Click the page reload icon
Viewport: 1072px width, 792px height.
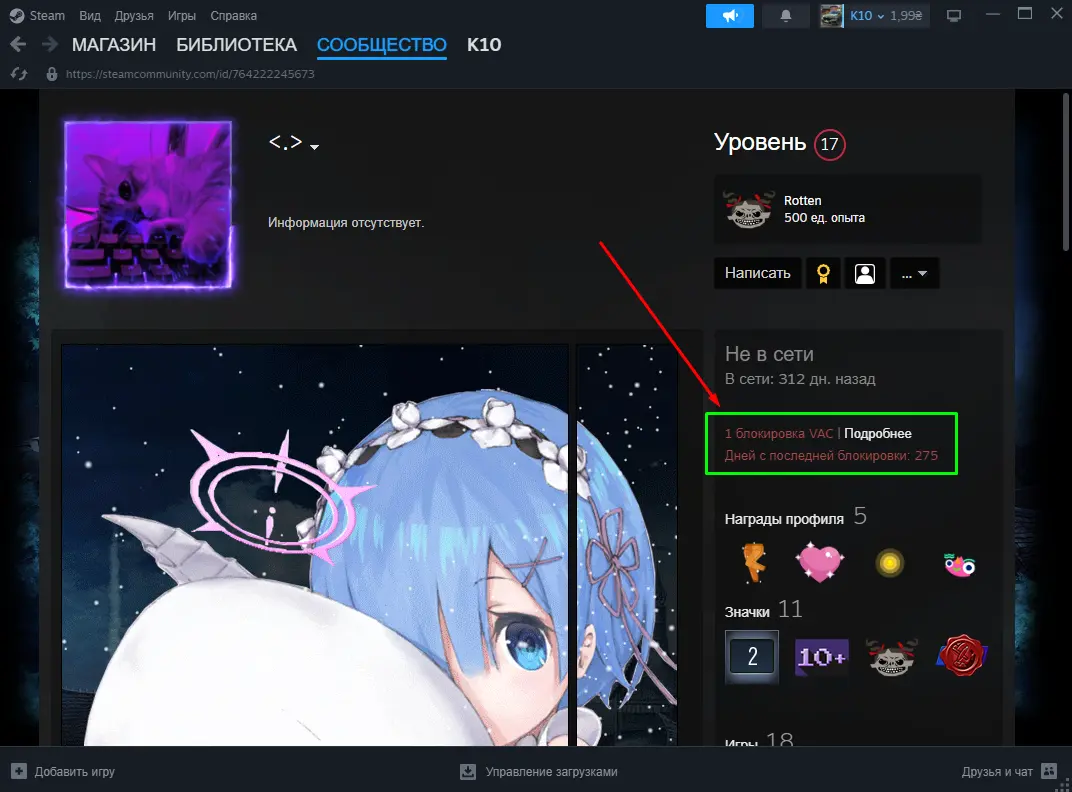click(x=18, y=74)
